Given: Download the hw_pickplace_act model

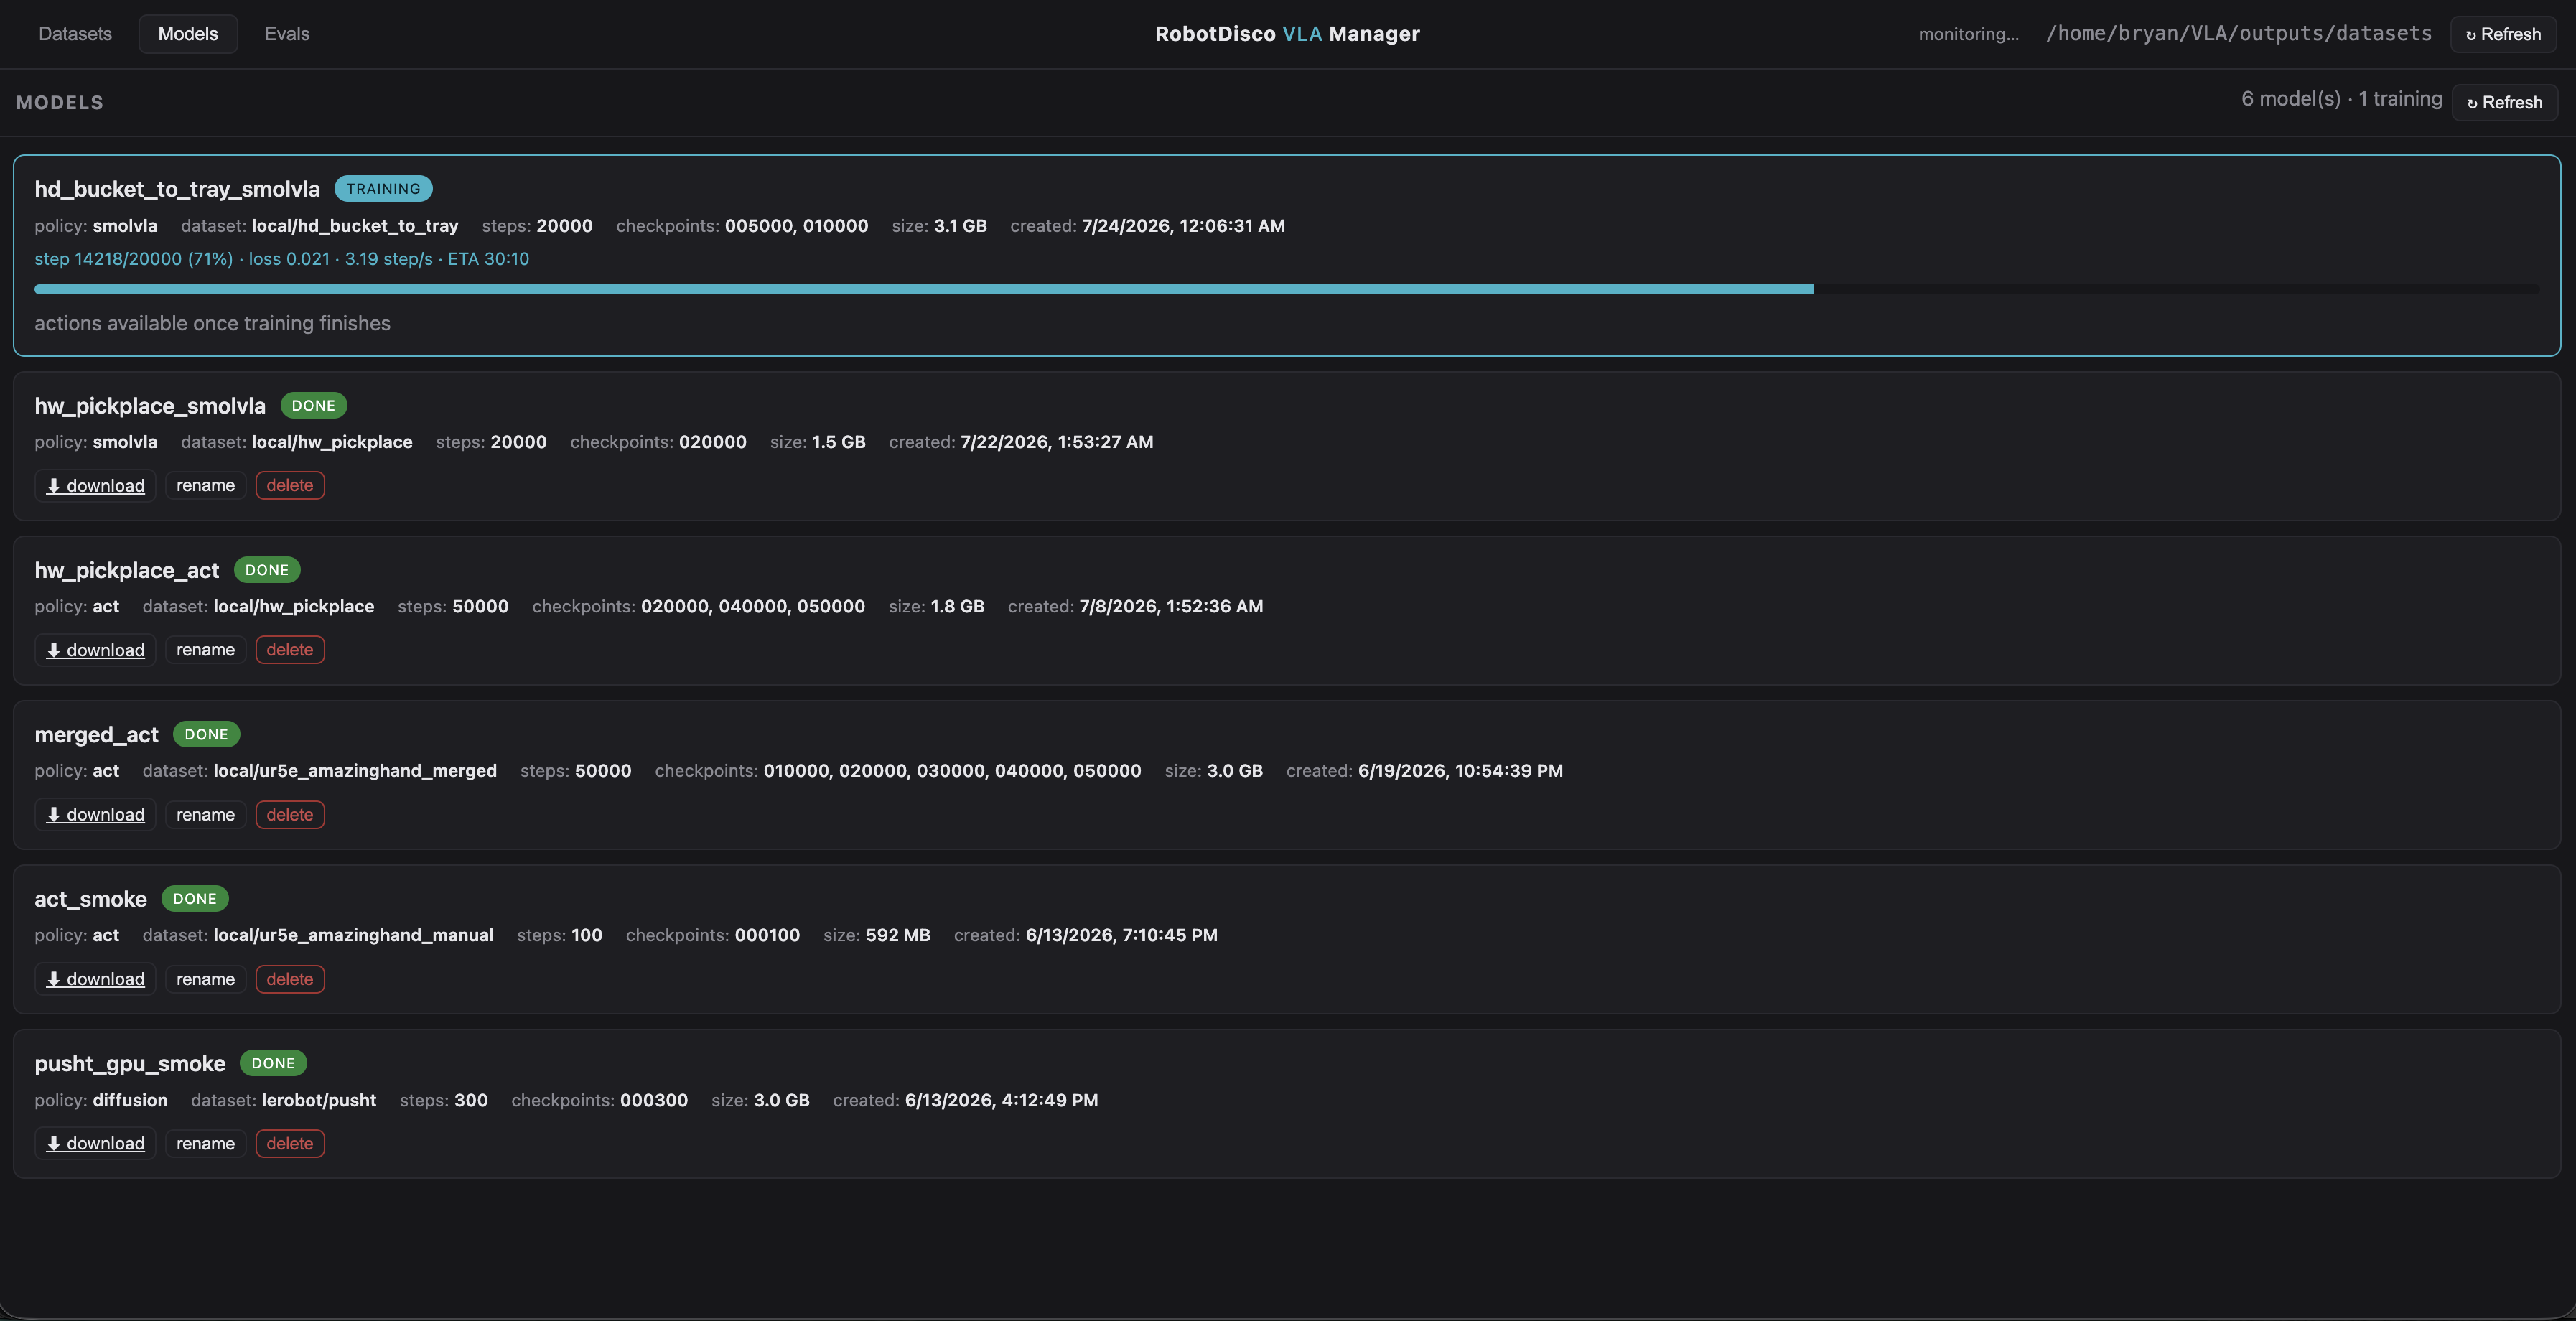Looking at the screenshot, I should 95,650.
